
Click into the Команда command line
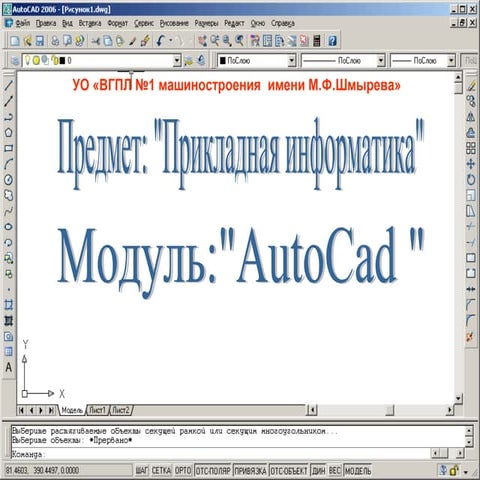click(x=220, y=454)
